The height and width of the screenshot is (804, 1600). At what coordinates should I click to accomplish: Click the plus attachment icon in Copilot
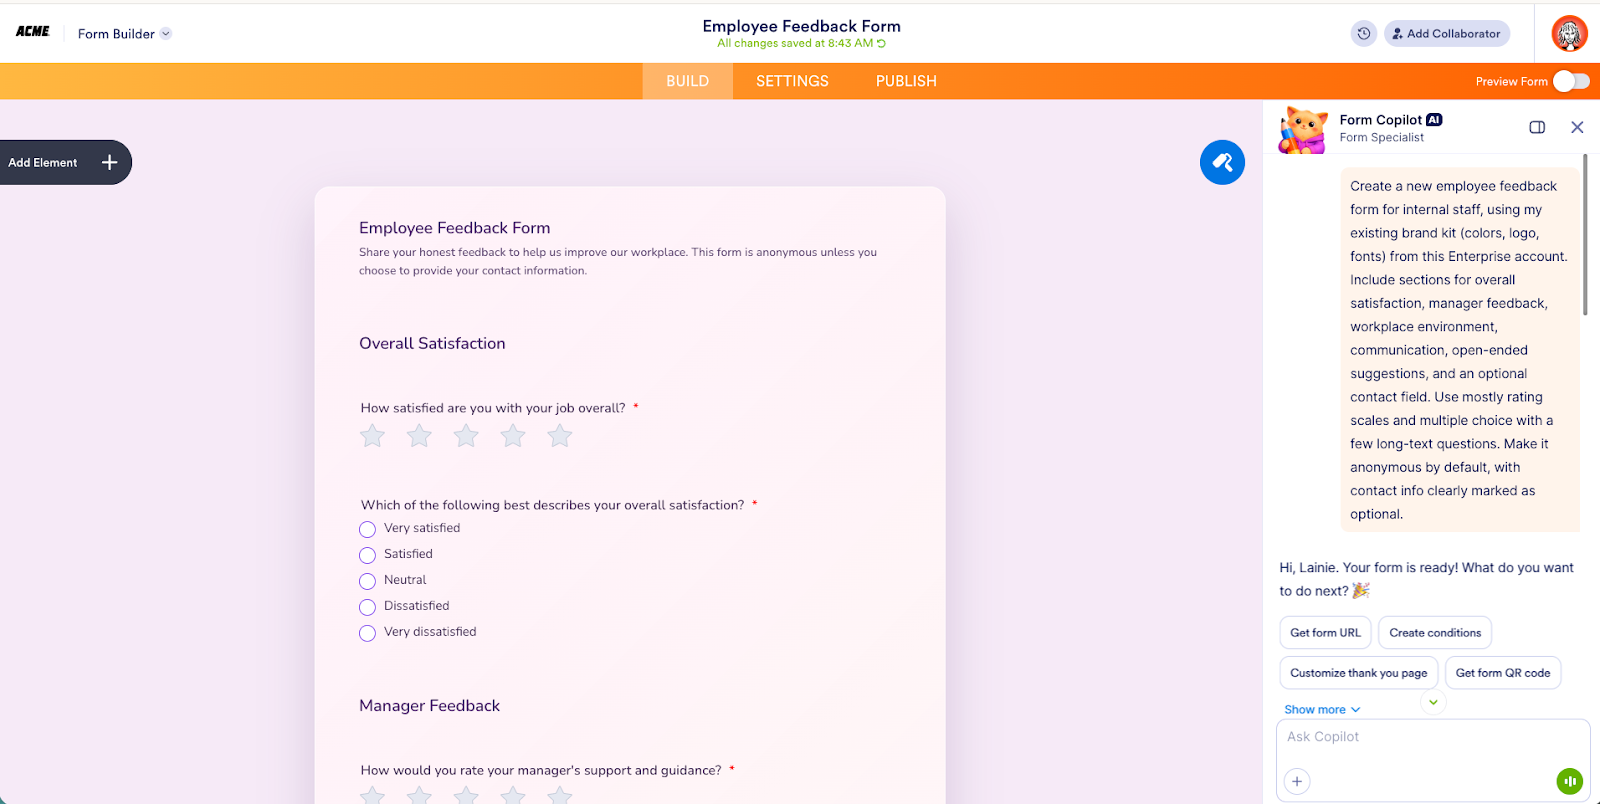(1297, 781)
